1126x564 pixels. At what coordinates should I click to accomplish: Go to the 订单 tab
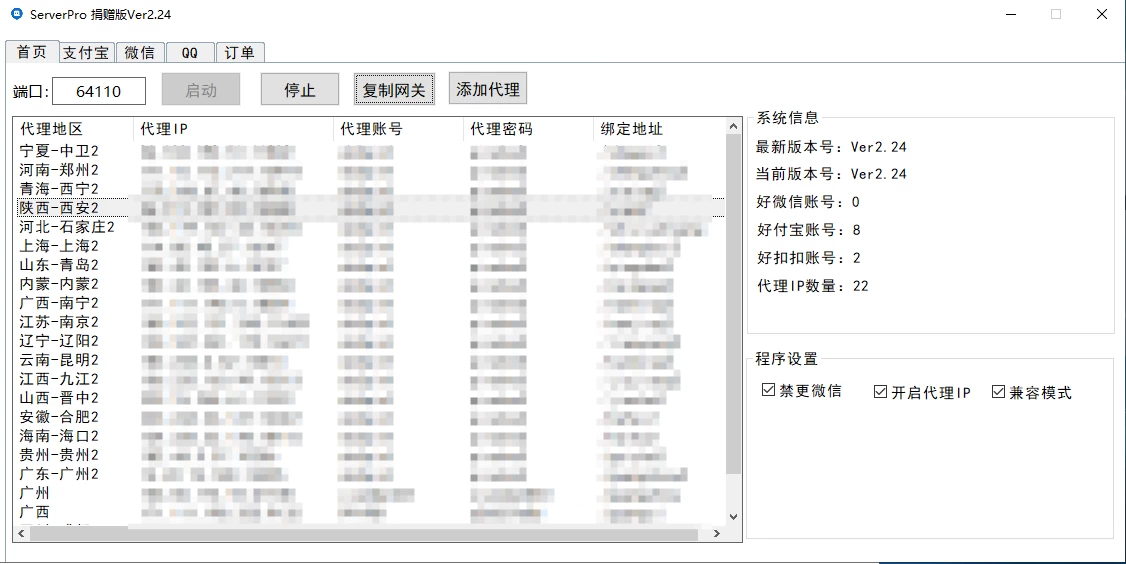click(239, 53)
